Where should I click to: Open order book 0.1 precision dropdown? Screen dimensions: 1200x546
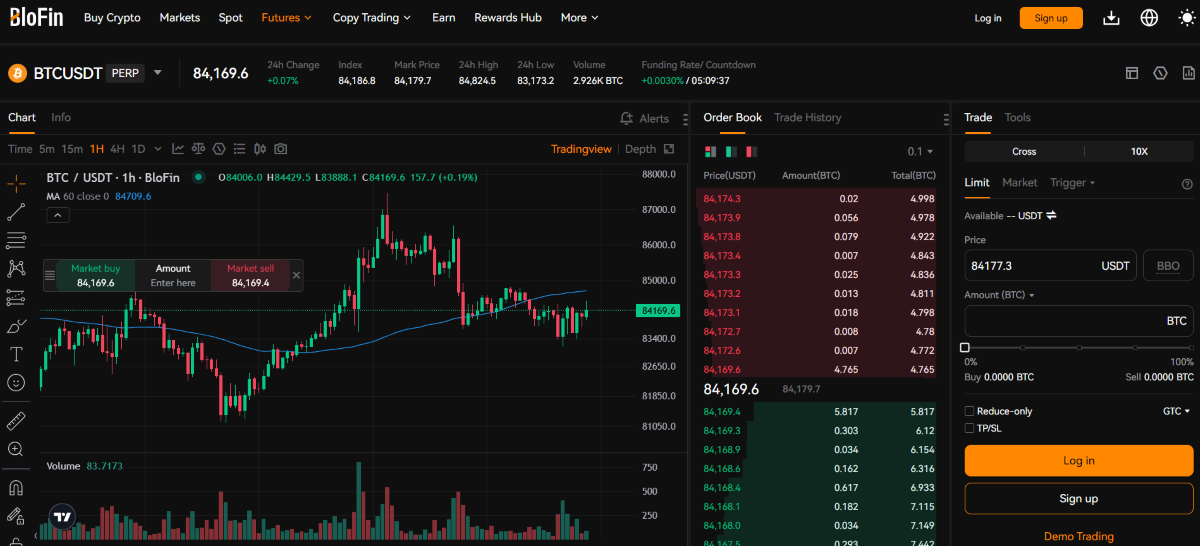coord(920,152)
